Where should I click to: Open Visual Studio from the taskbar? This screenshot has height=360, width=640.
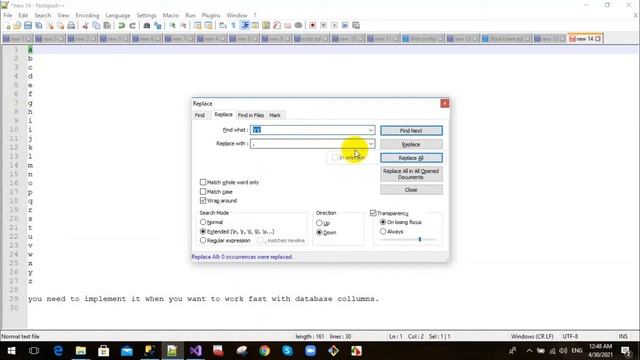[196, 351]
